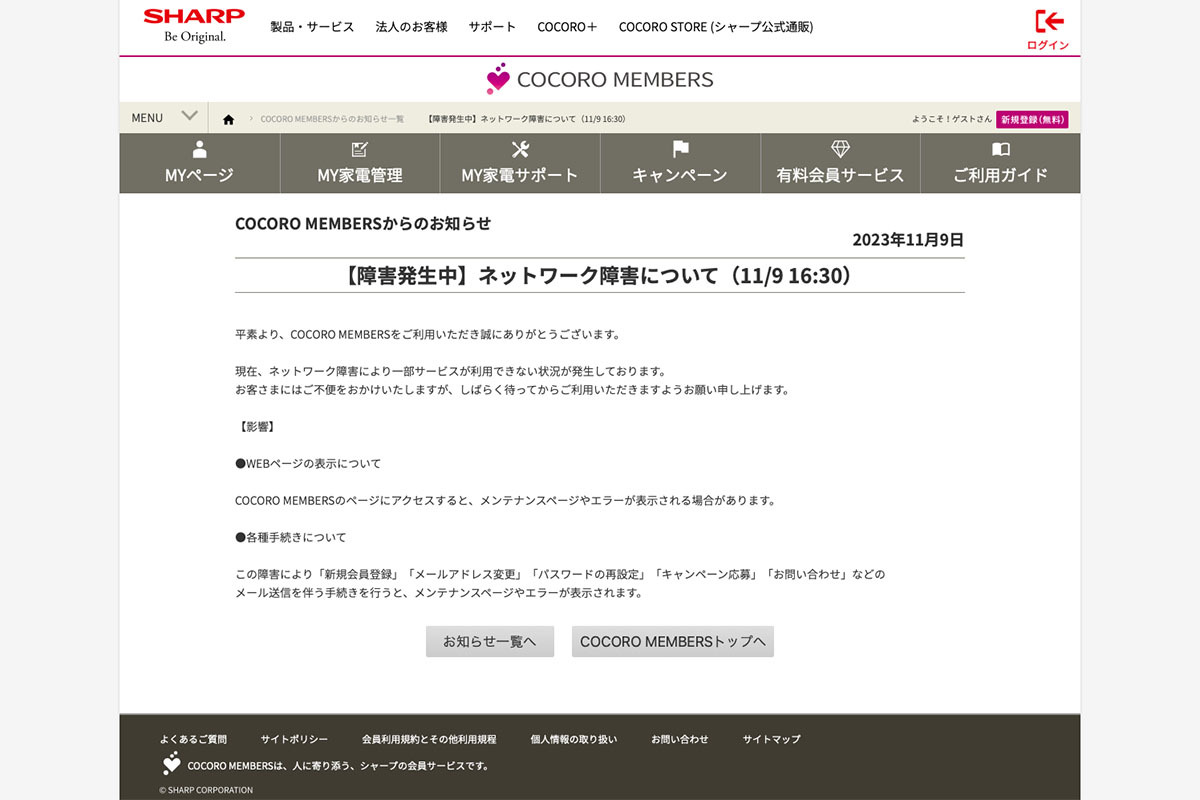Open COCORO+ in top navigation

coord(567,27)
